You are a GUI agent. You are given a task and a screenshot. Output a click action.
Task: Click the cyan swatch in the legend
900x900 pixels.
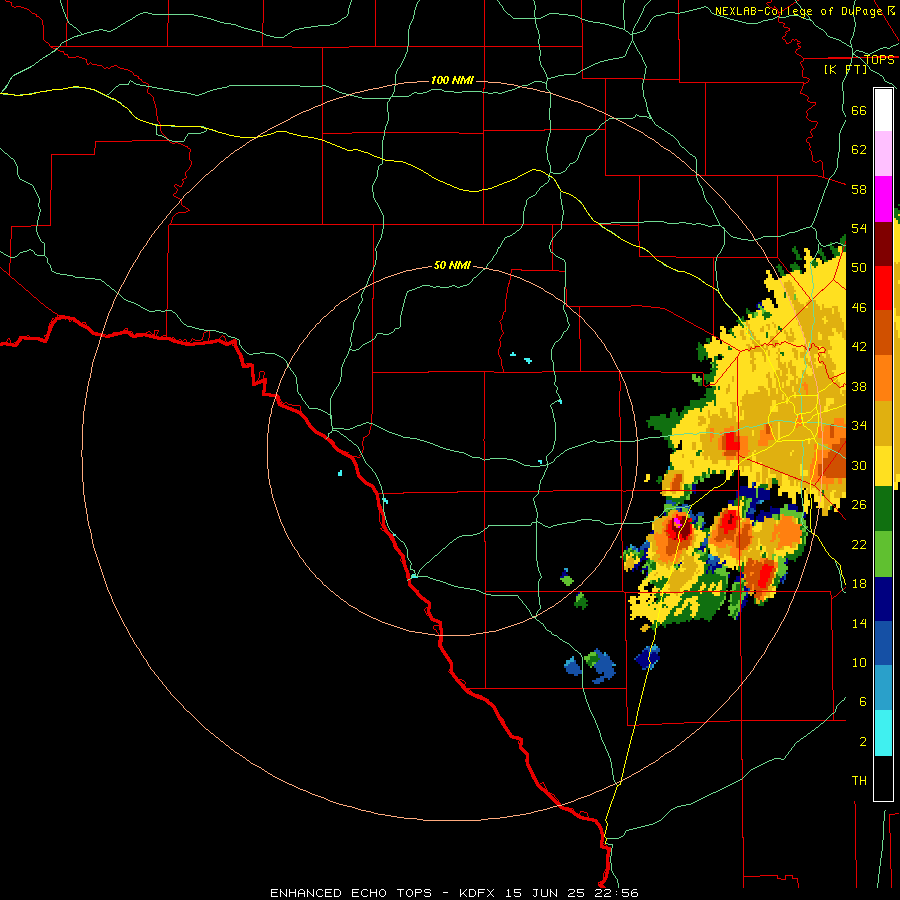coord(883,733)
